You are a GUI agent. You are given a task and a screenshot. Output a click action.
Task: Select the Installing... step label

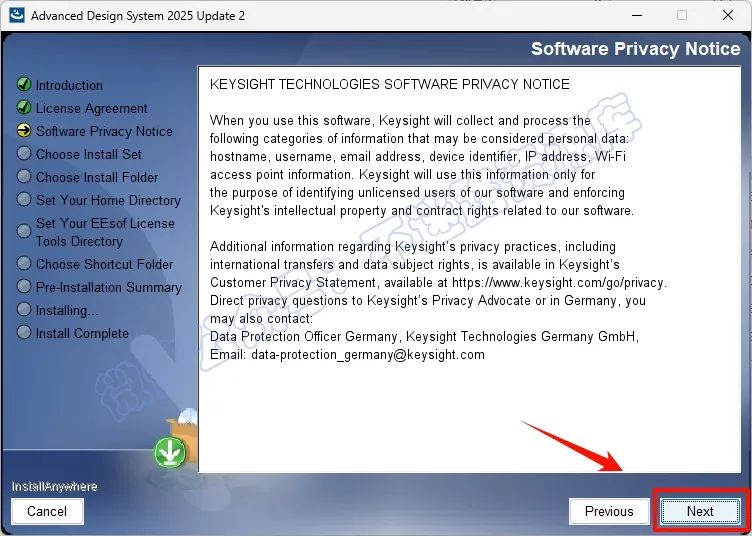click(67, 310)
